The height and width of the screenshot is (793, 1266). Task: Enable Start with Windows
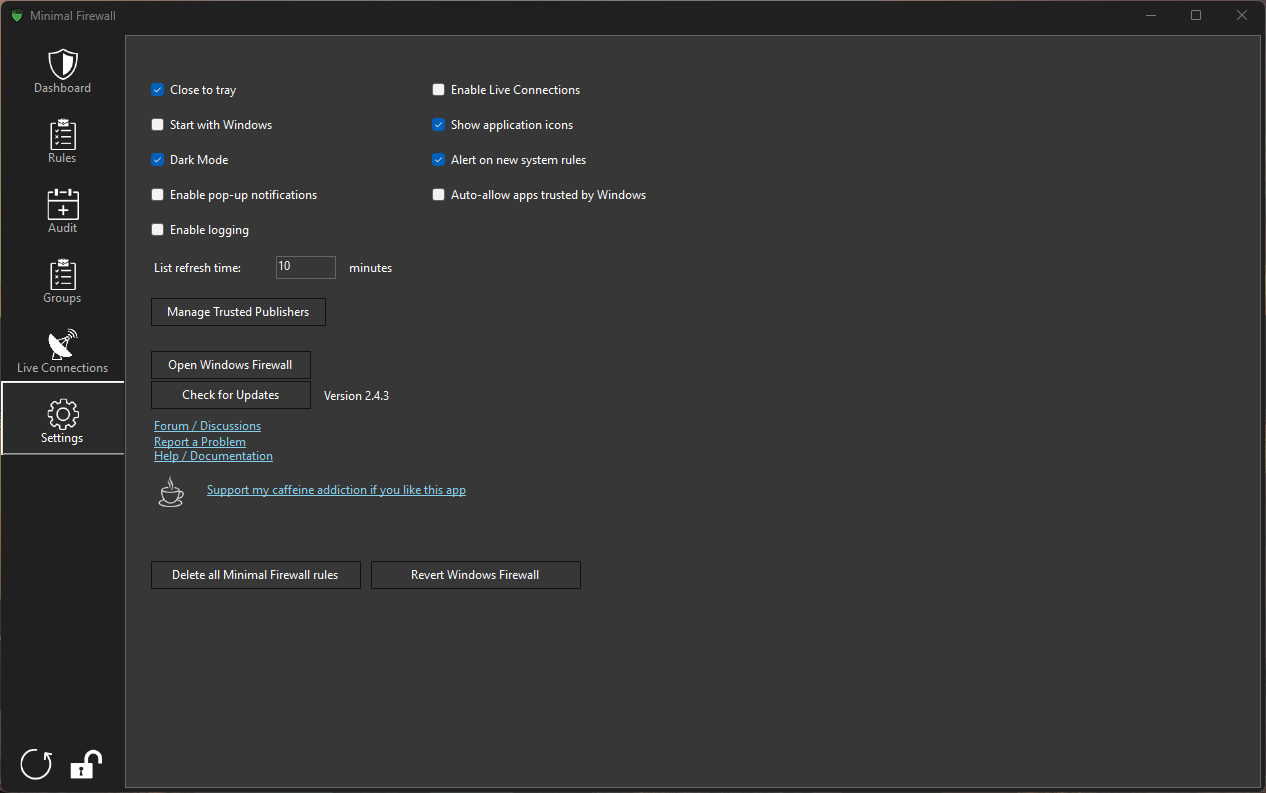[x=158, y=125]
